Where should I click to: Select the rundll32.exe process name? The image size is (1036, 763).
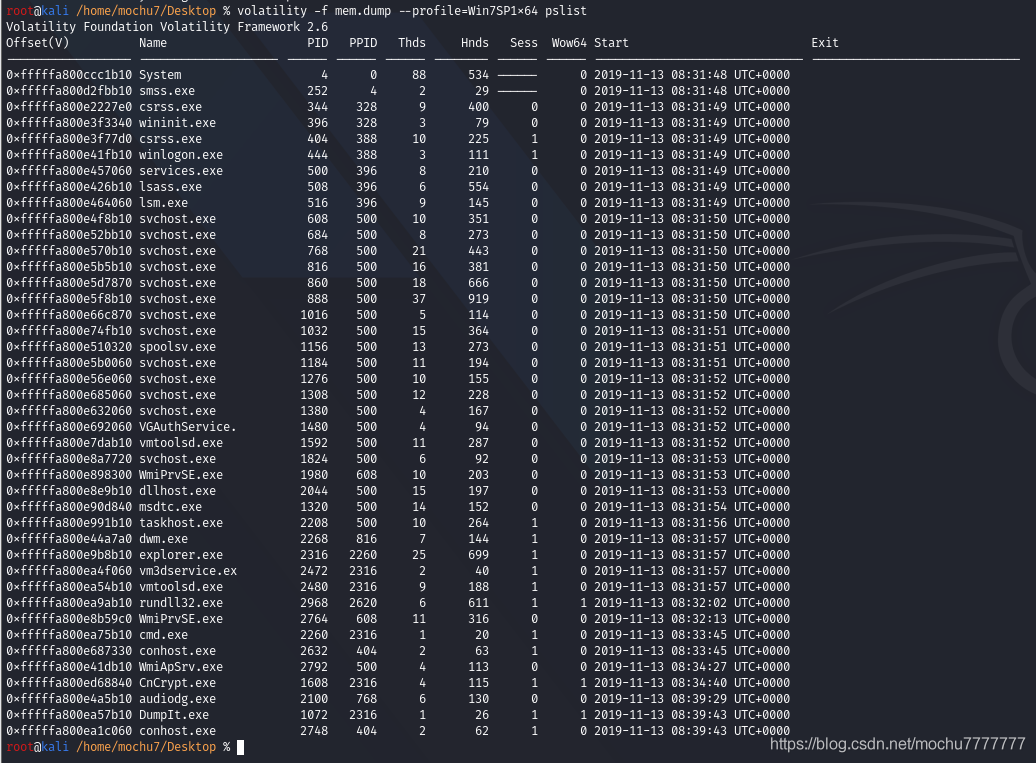point(181,602)
